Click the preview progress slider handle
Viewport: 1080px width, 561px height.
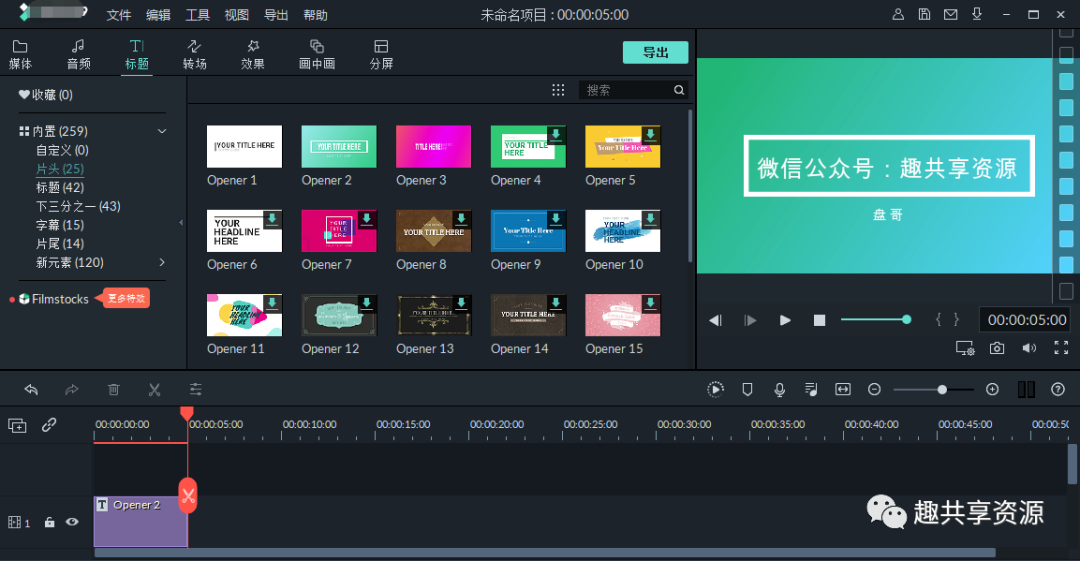tap(906, 319)
